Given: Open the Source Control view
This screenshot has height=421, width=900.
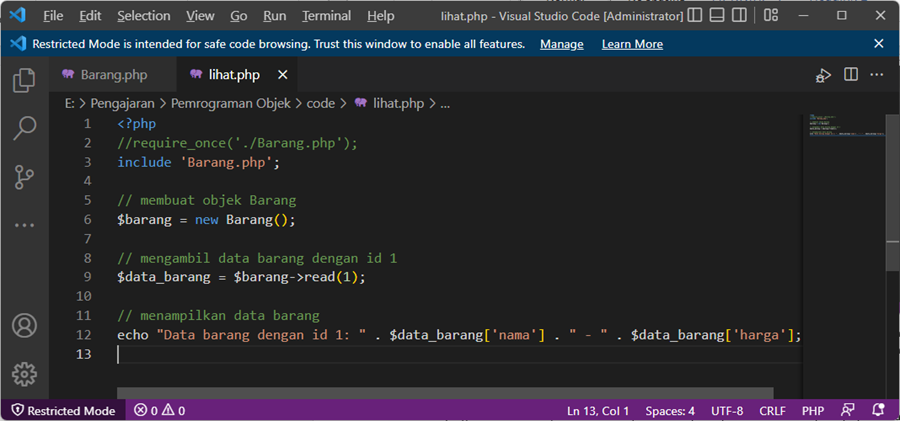Looking at the screenshot, I should [x=24, y=177].
